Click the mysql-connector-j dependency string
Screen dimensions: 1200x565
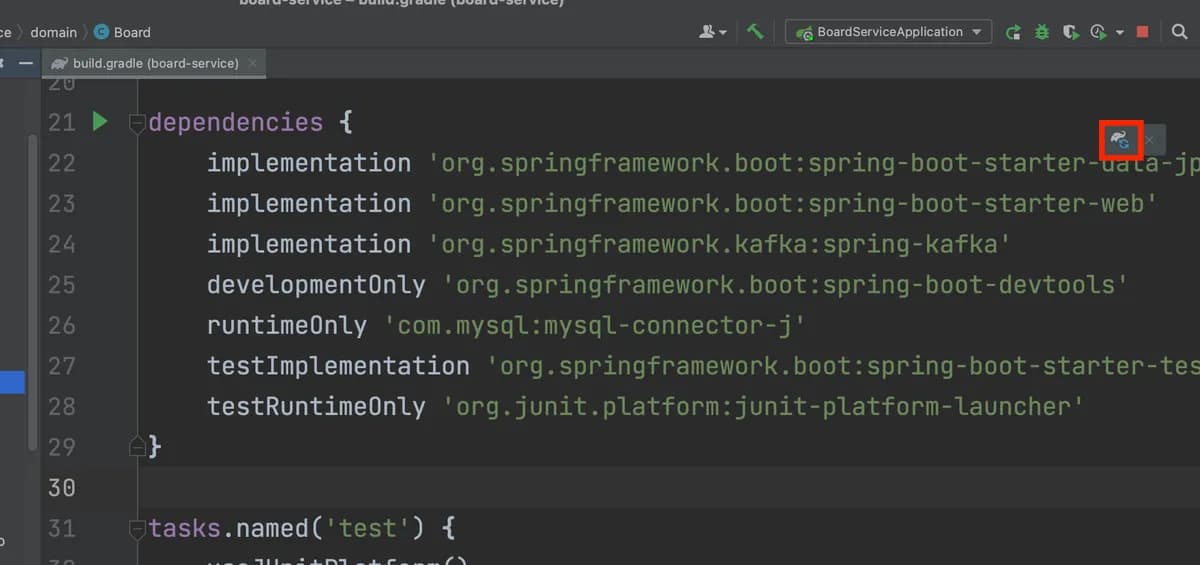pos(595,326)
